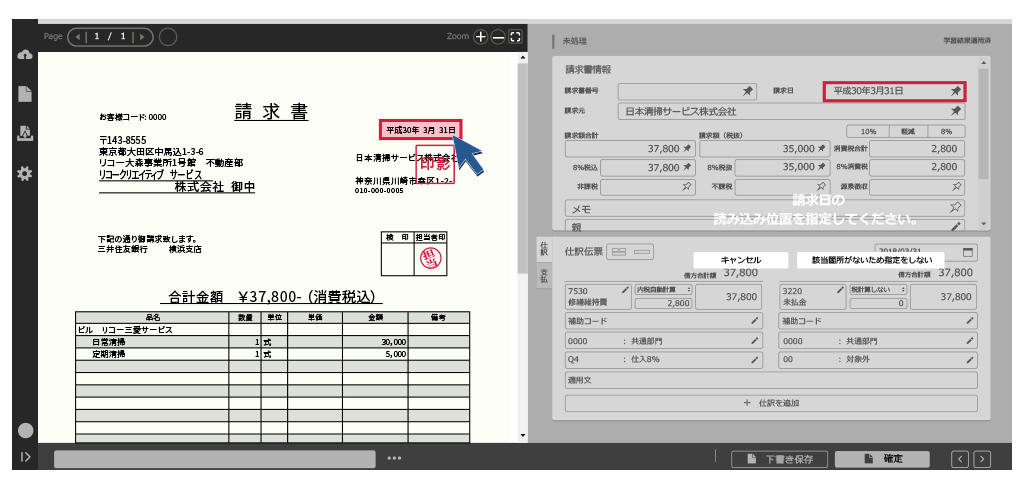Click the キャンセル button

(x=740, y=260)
